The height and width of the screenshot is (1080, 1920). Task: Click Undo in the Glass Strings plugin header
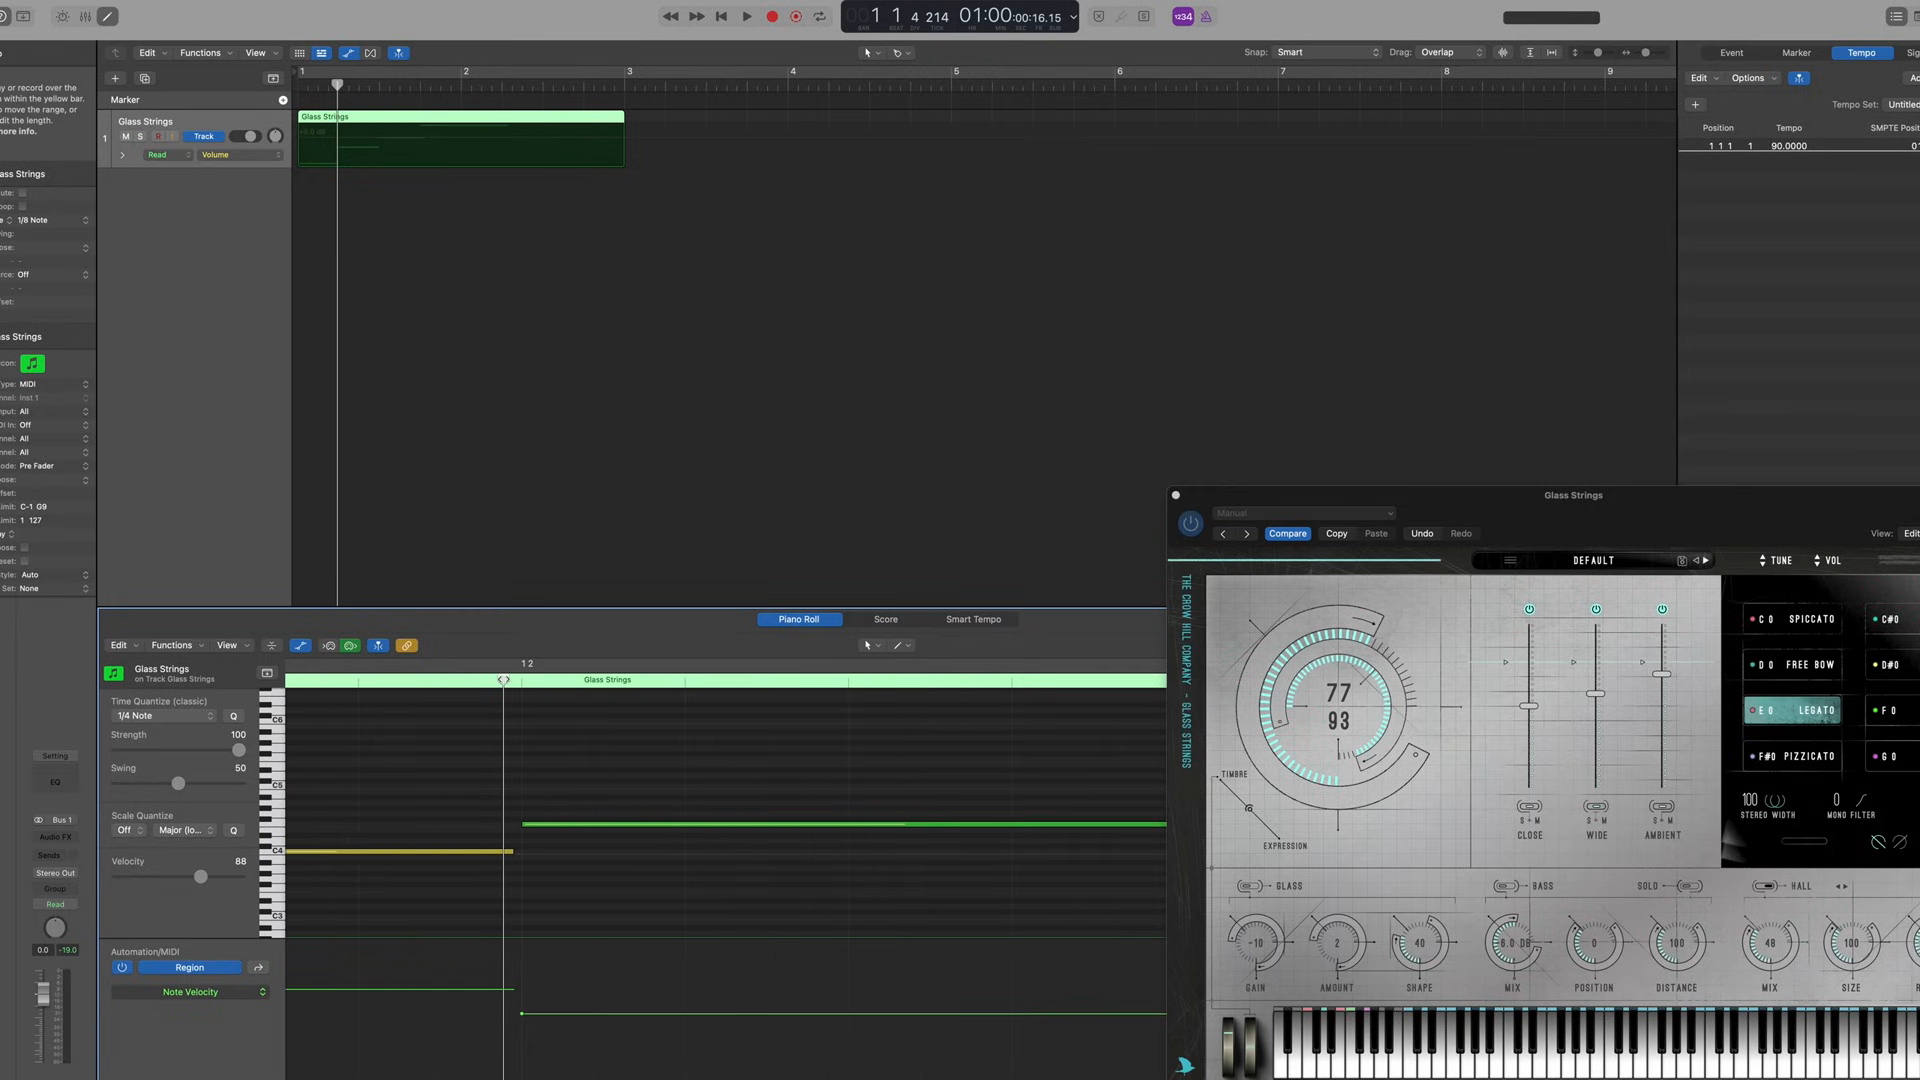[1421, 533]
